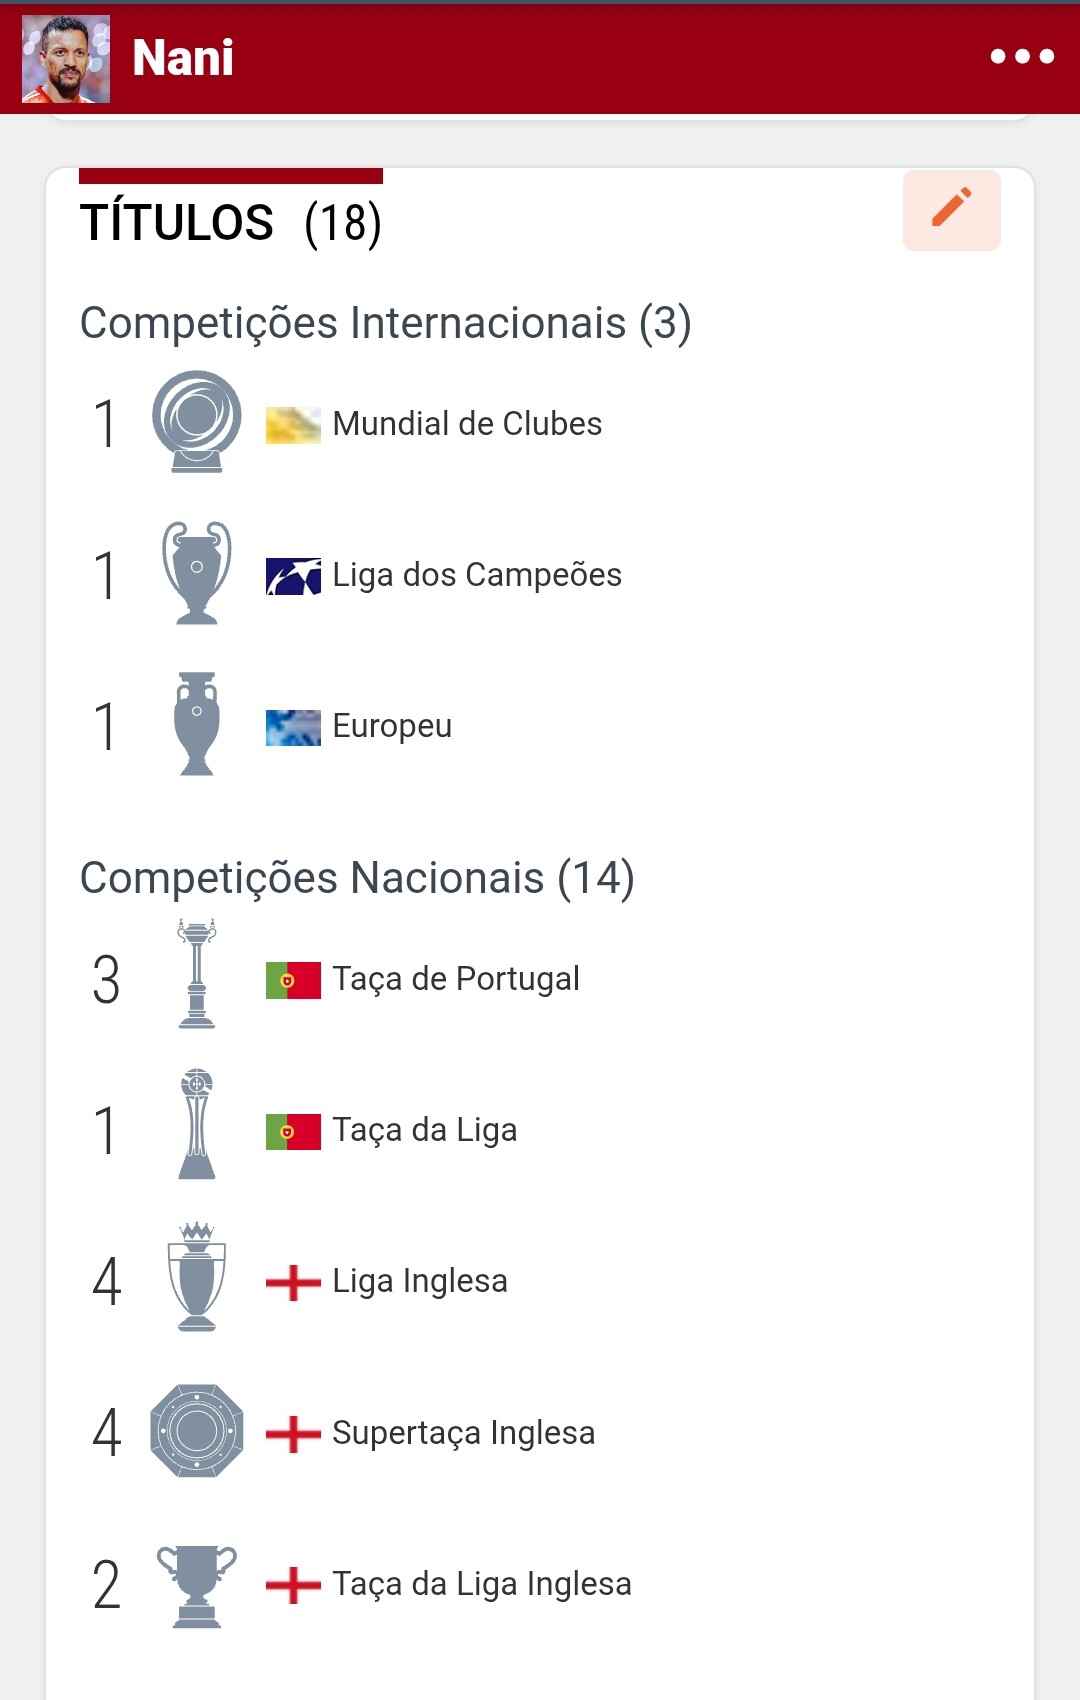The width and height of the screenshot is (1080, 1700).
Task: Open the Supertaça Inglesa link
Action: (x=464, y=1433)
